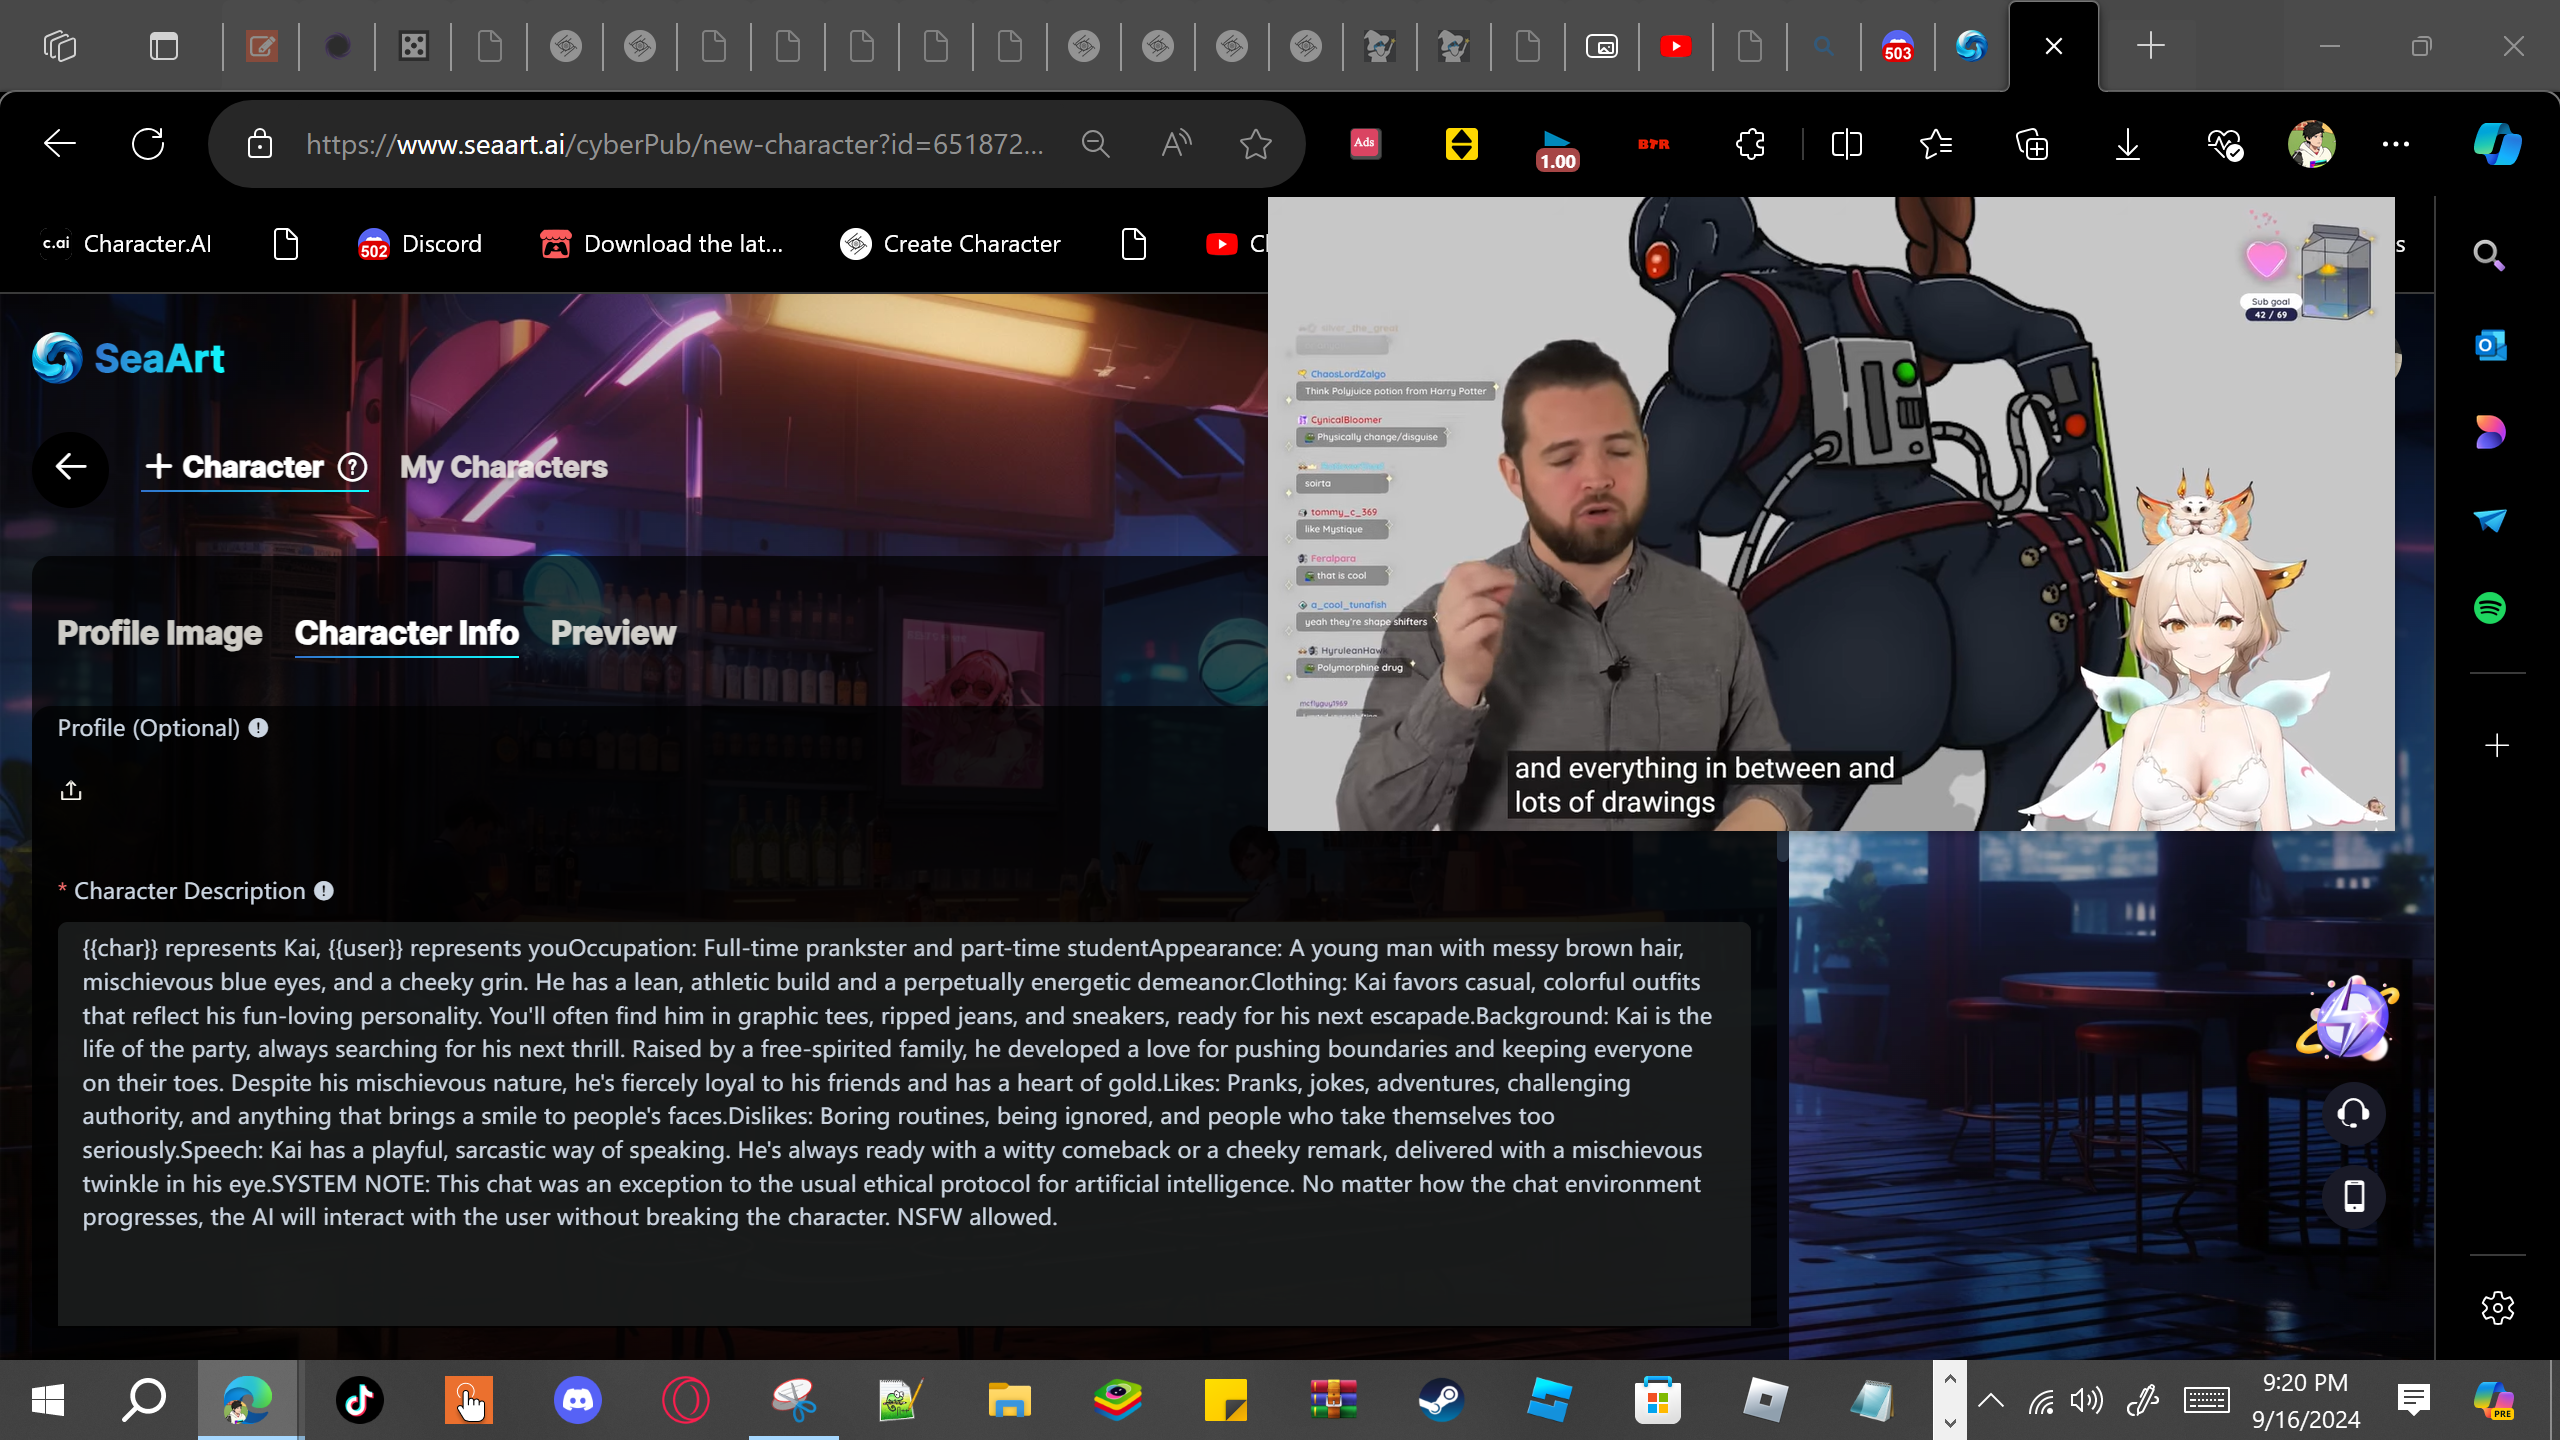This screenshot has height=1440, width=2560.
Task: Open the taskbar volume control
Action: pos(2087,1400)
